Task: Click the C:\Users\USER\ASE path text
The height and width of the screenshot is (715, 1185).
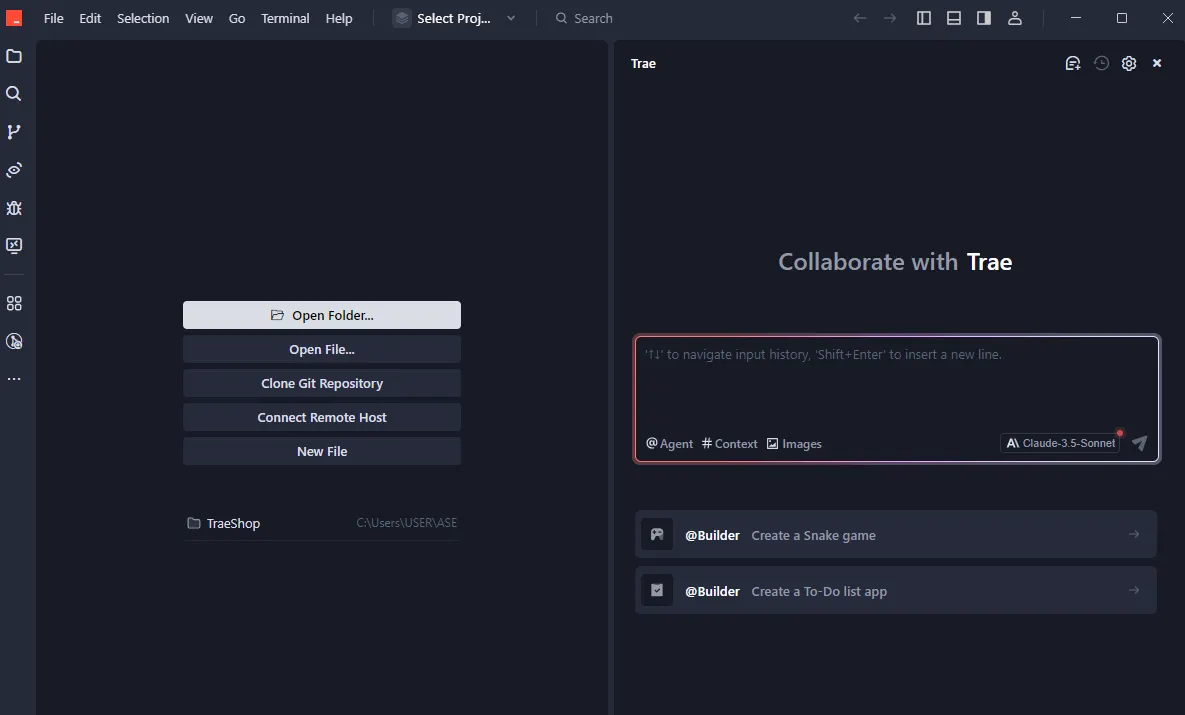Action: [407, 523]
